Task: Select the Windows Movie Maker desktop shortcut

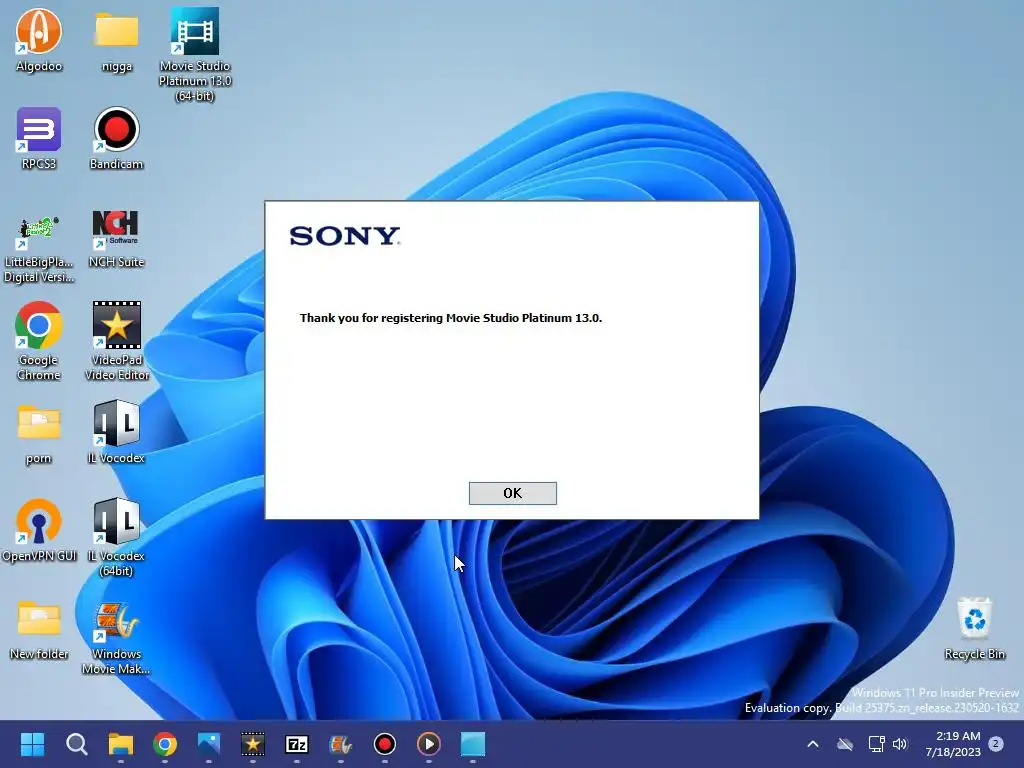Action: click(x=116, y=638)
